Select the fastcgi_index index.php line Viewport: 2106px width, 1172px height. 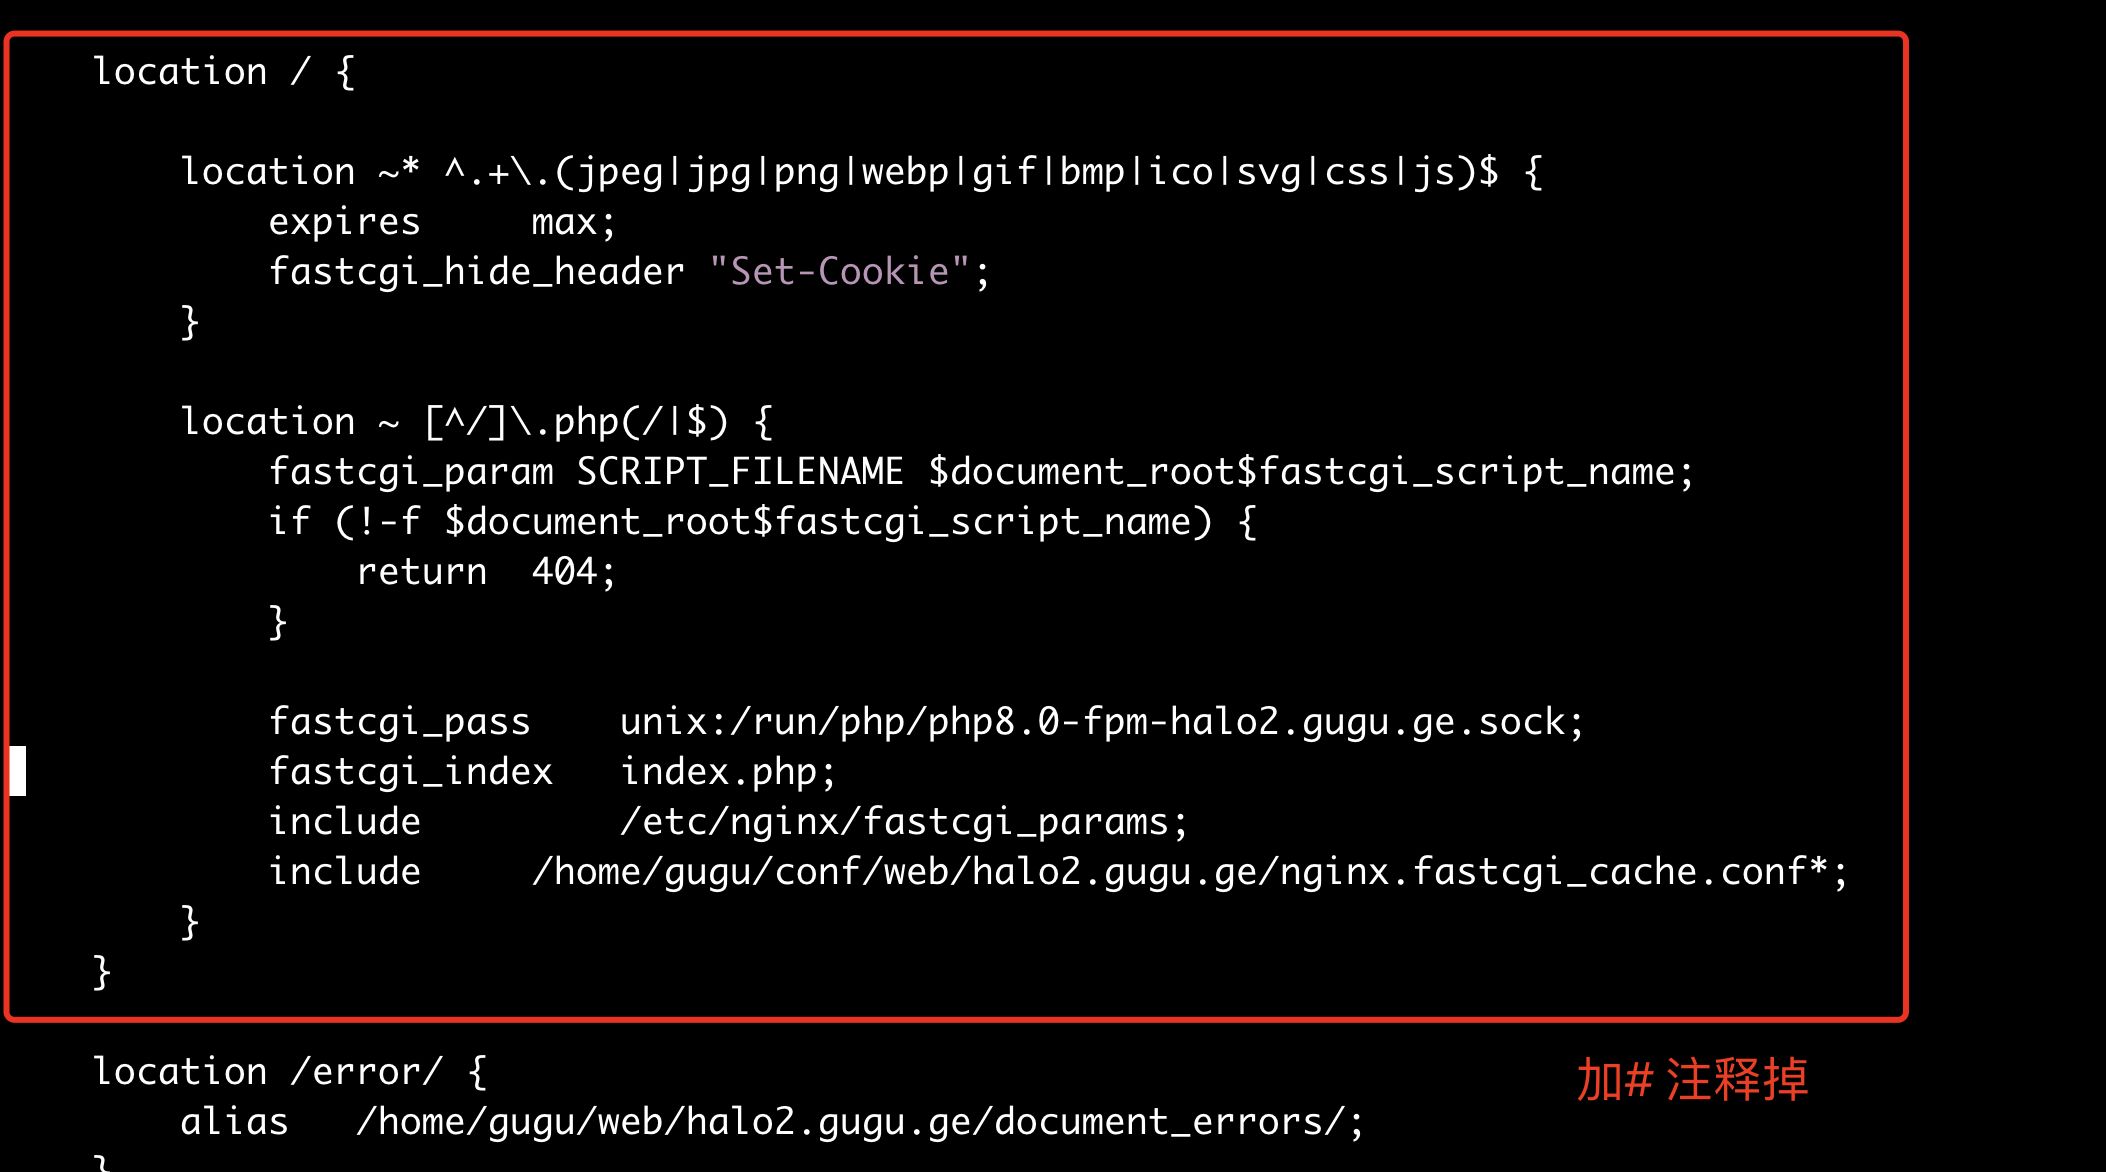coord(564,771)
